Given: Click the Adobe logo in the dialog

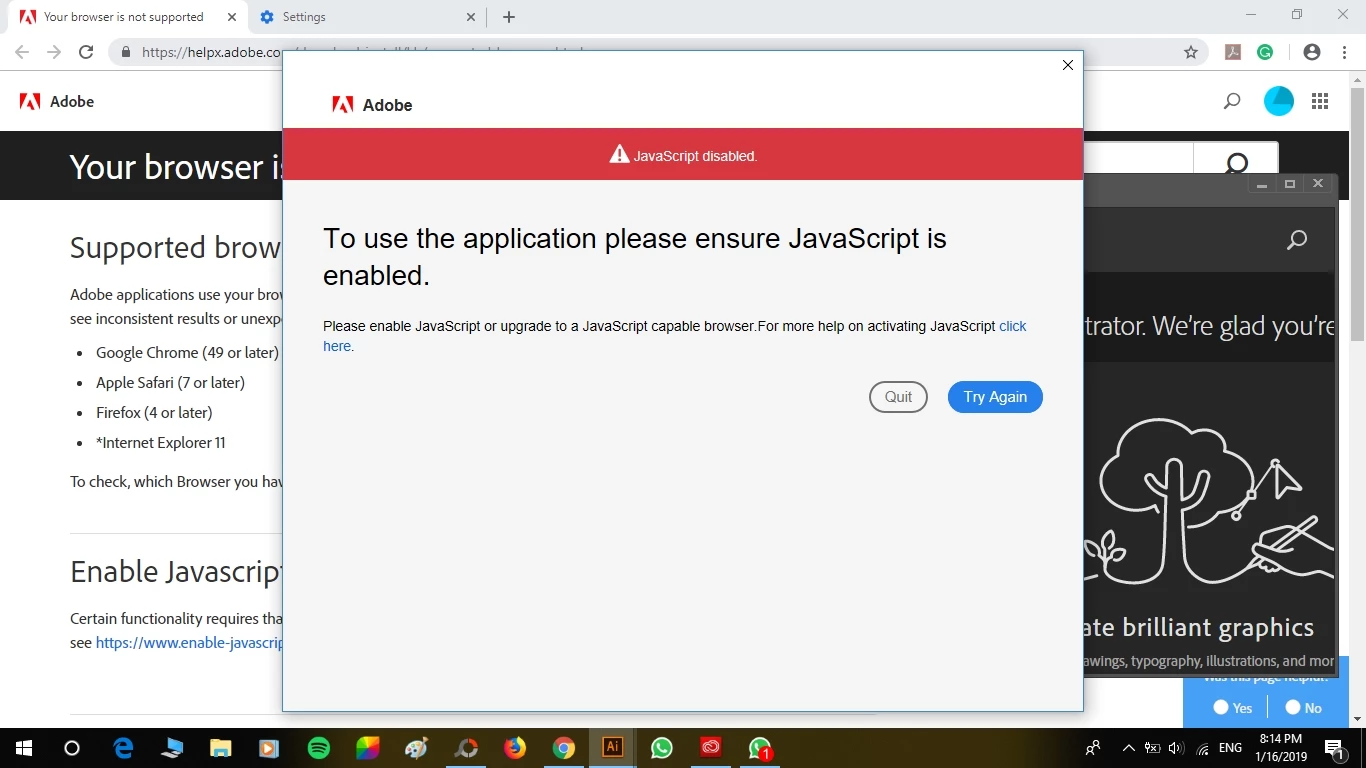Looking at the screenshot, I should (372, 105).
